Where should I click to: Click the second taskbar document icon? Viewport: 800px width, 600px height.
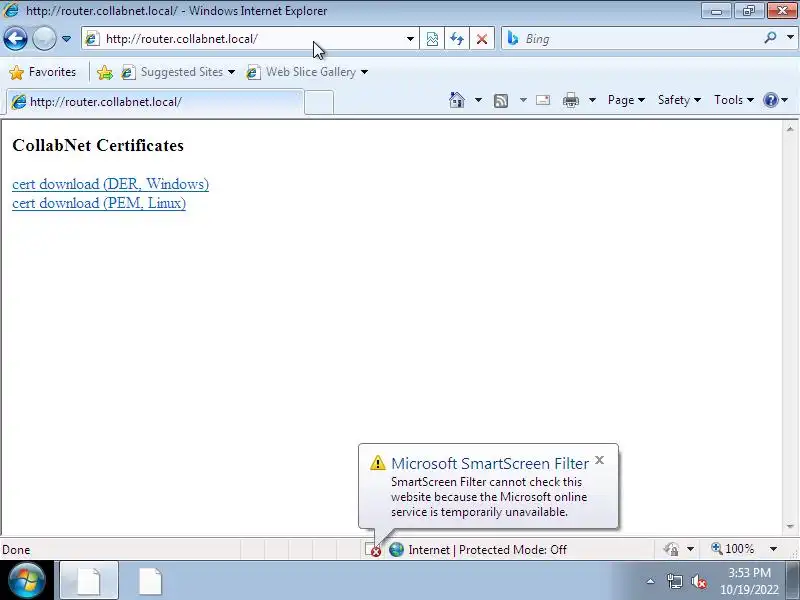[150, 581]
